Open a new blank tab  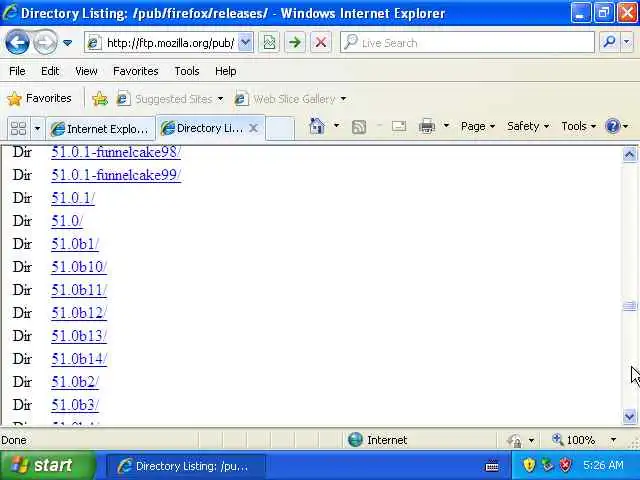(x=280, y=129)
